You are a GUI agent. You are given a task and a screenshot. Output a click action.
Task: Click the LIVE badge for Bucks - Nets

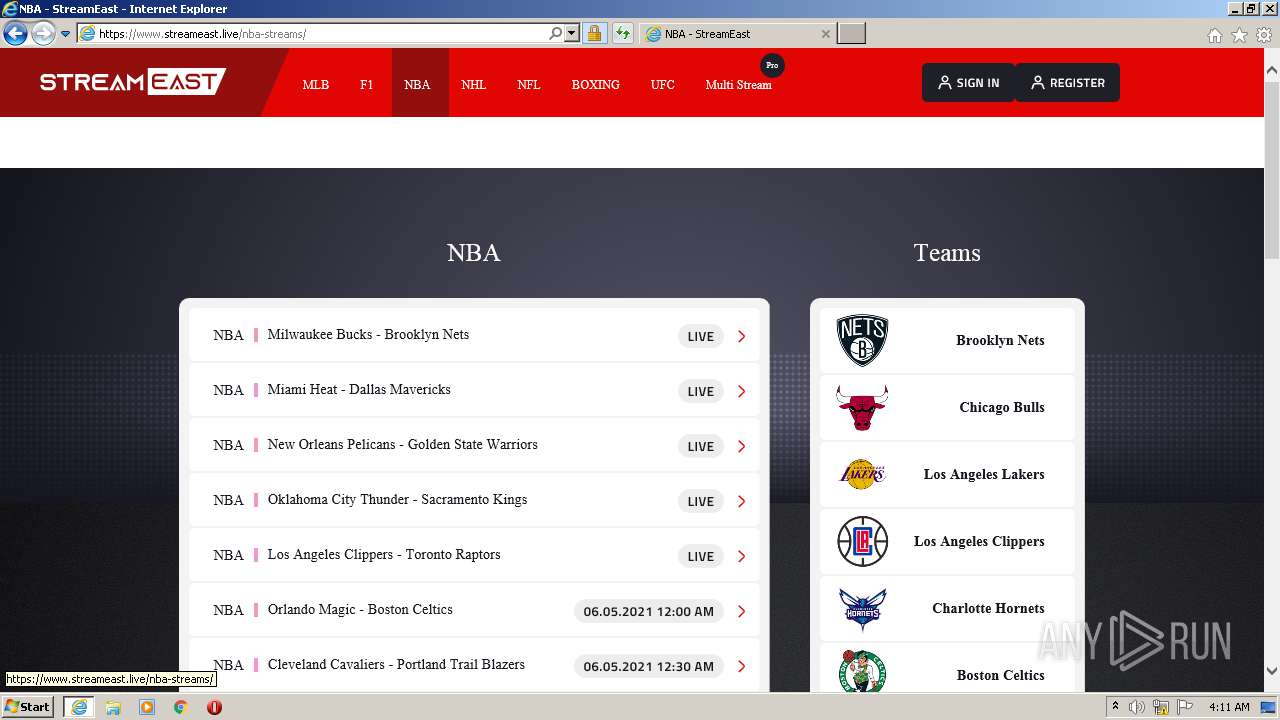[701, 336]
